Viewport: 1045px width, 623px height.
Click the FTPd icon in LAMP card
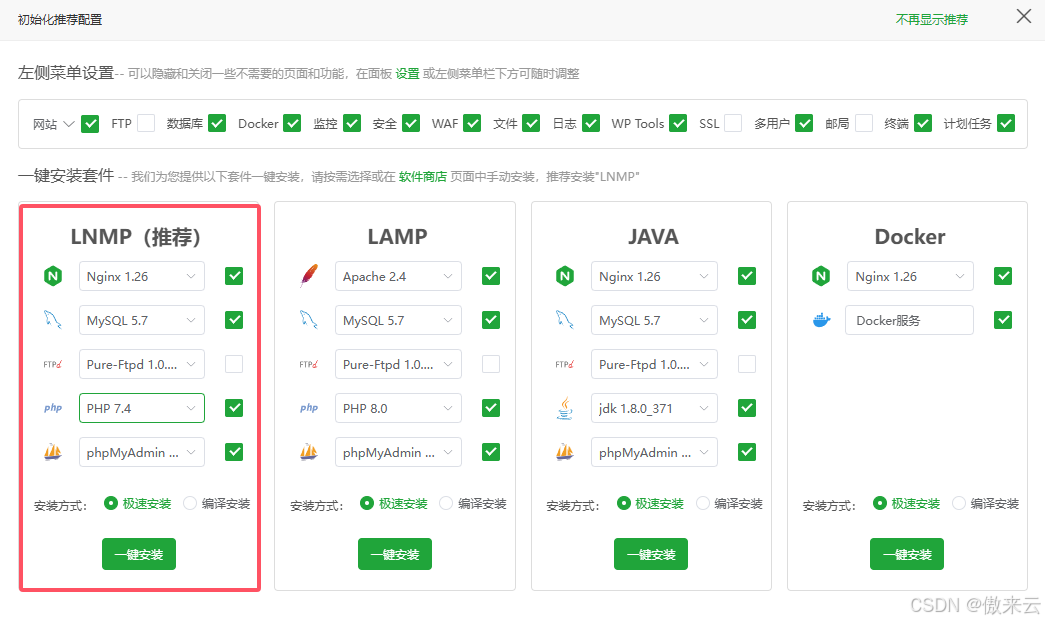click(309, 364)
